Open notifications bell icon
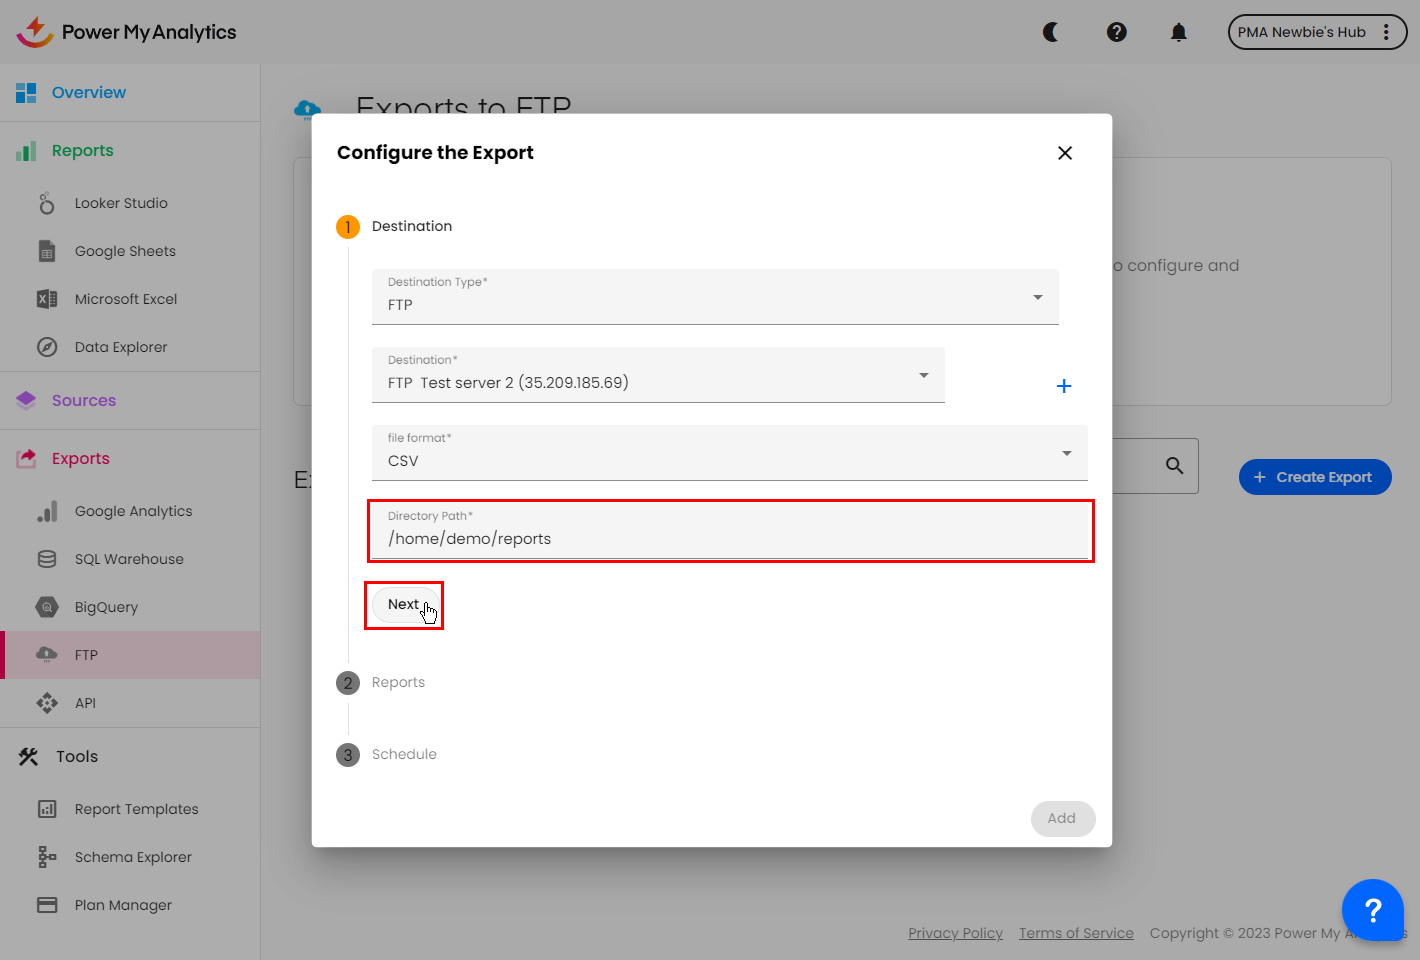Screen dimensions: 1420x960 pyautogui.click(x=1178, y=32)
